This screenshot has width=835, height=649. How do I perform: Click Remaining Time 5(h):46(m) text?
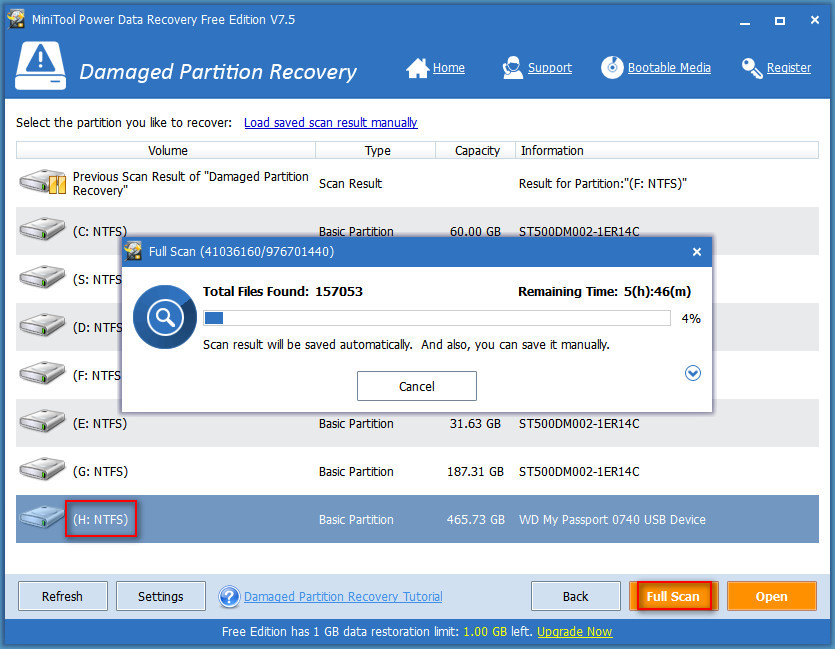[604, 291]
